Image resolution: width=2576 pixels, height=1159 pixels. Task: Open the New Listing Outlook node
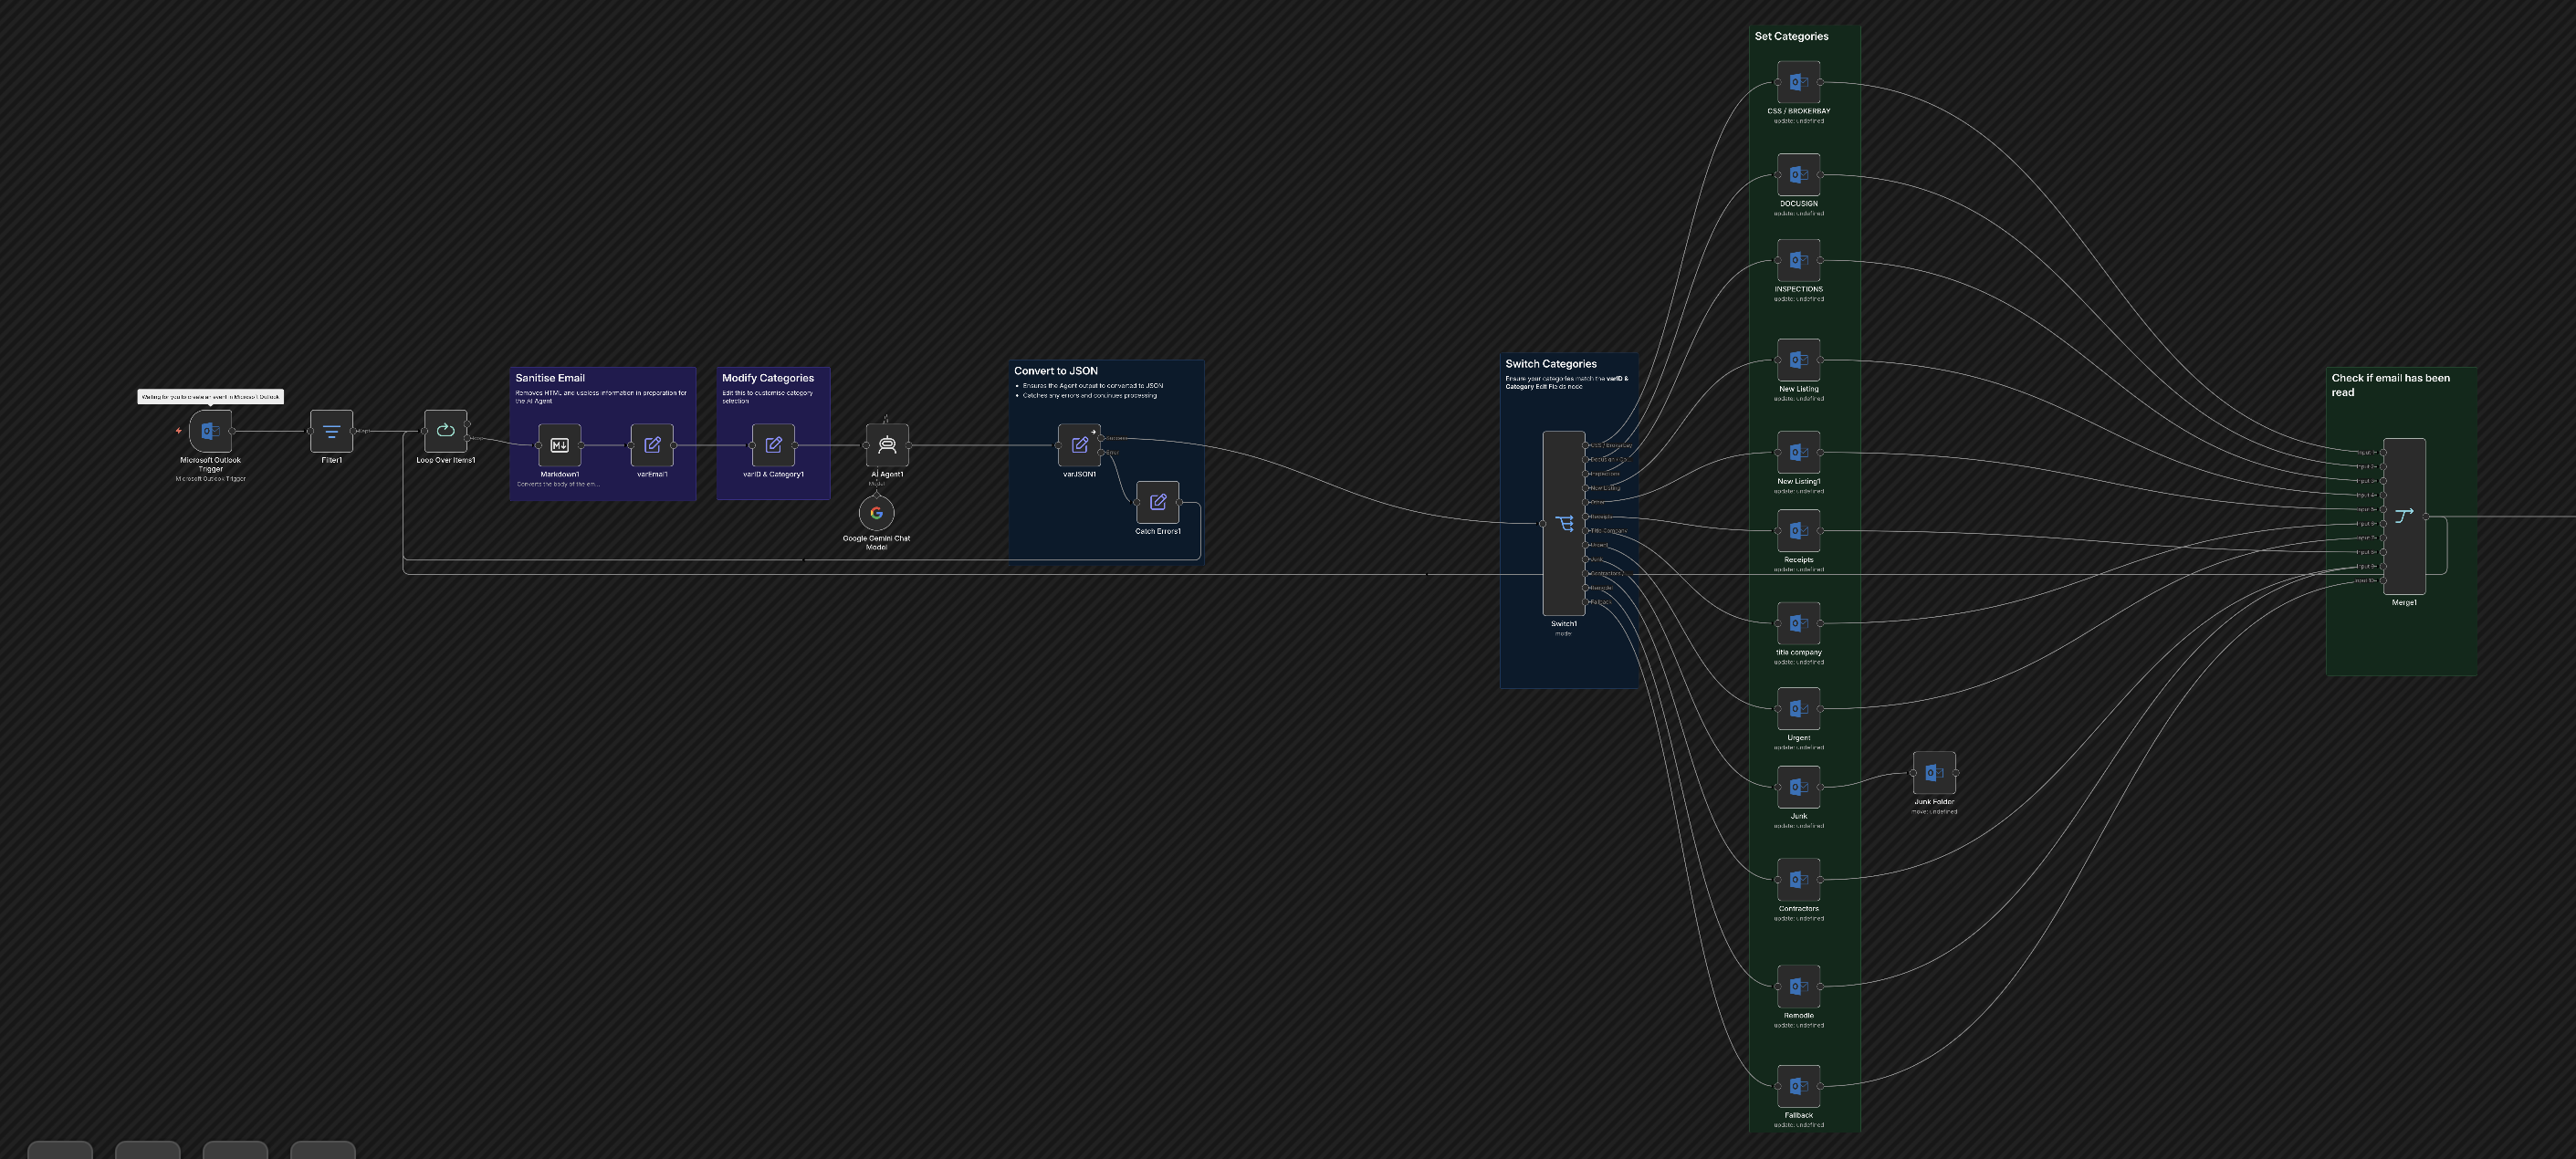(x=1798, y=360)
